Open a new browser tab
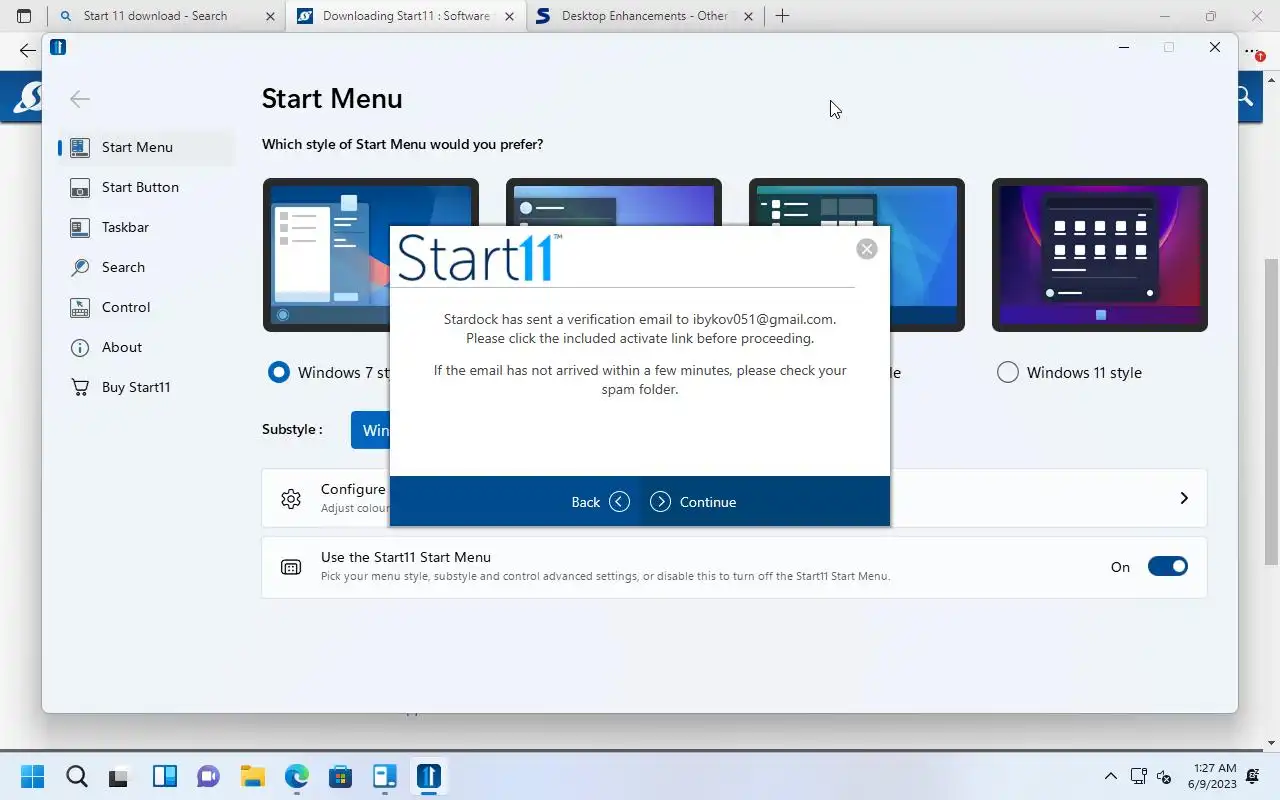 point(782,16)
